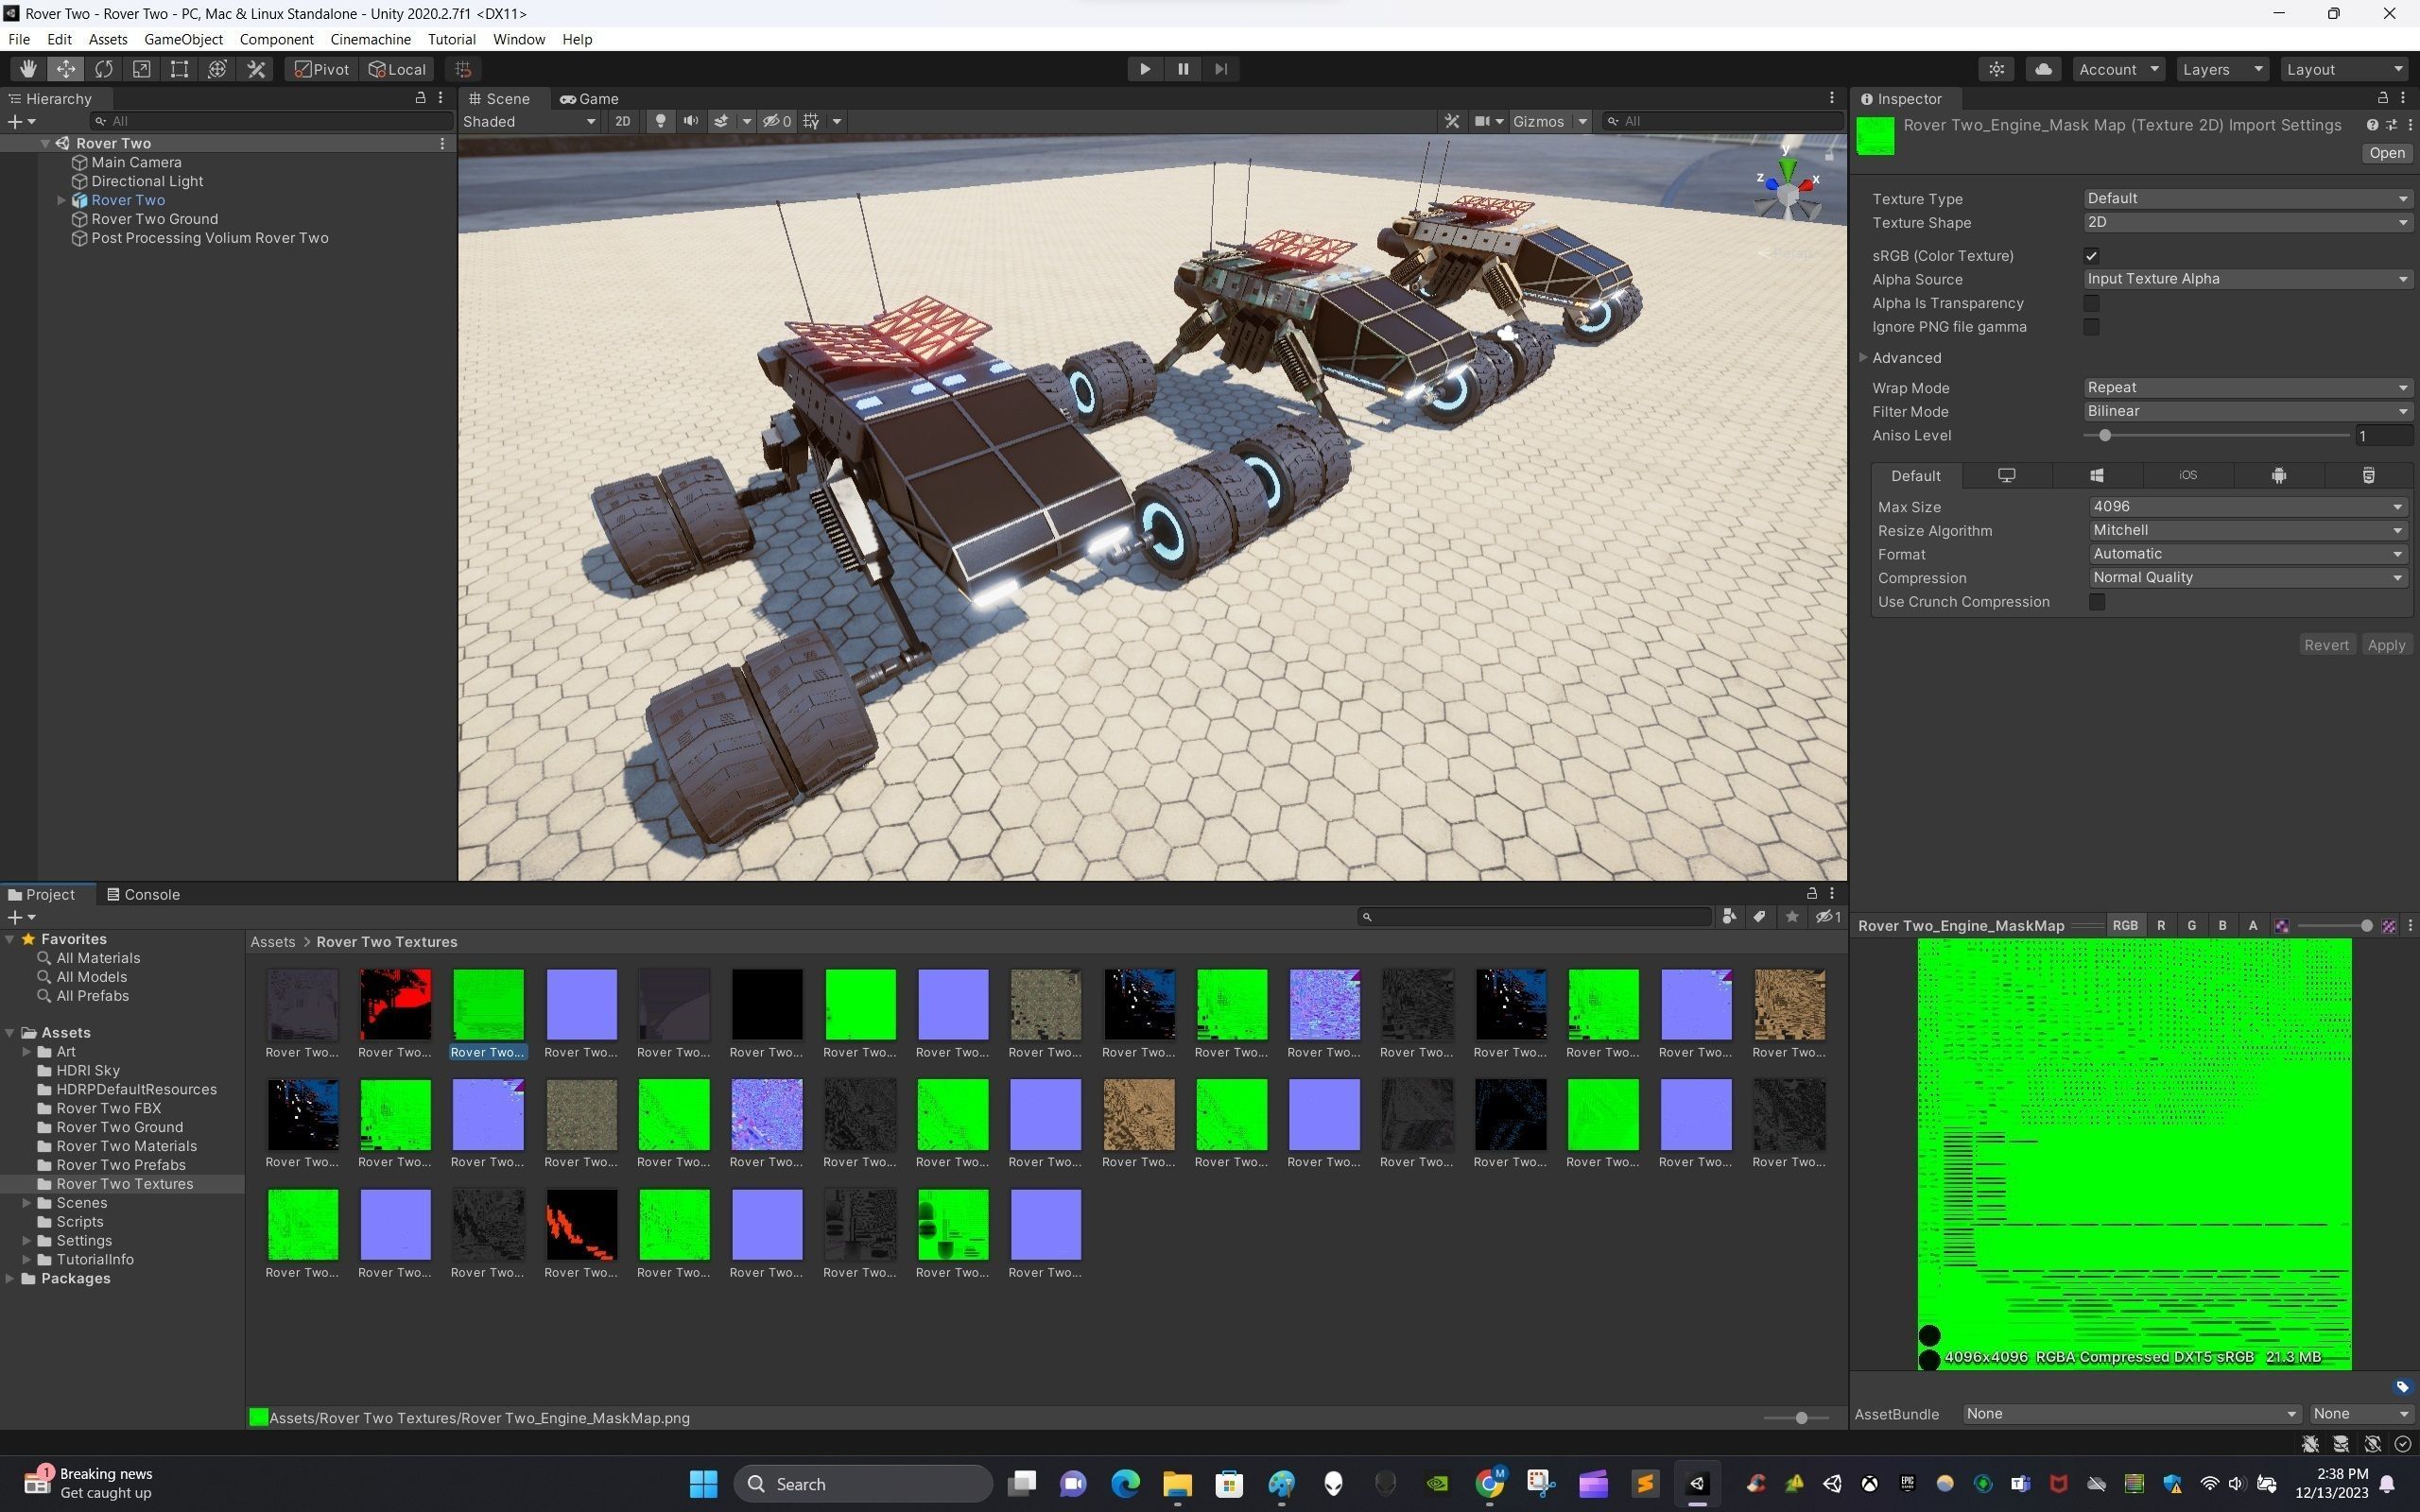Uncheck sRGB (Color Texture) checkbox
Viewport: 2420px width, 1512px height.
2091,256
